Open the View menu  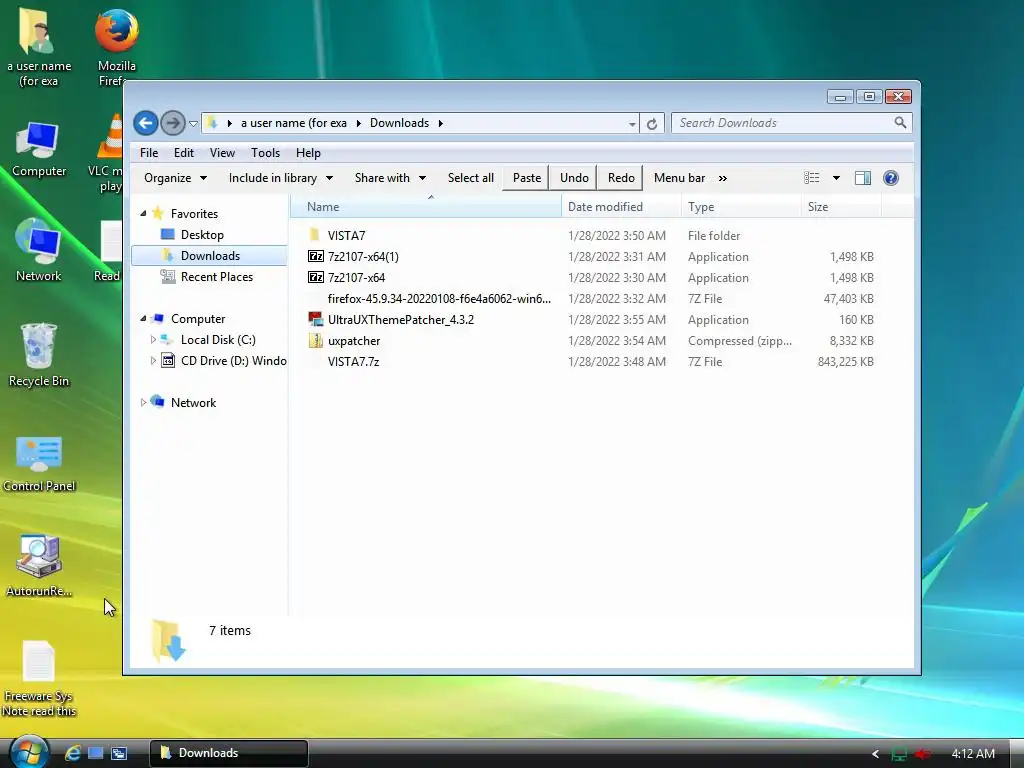[222, 153]
